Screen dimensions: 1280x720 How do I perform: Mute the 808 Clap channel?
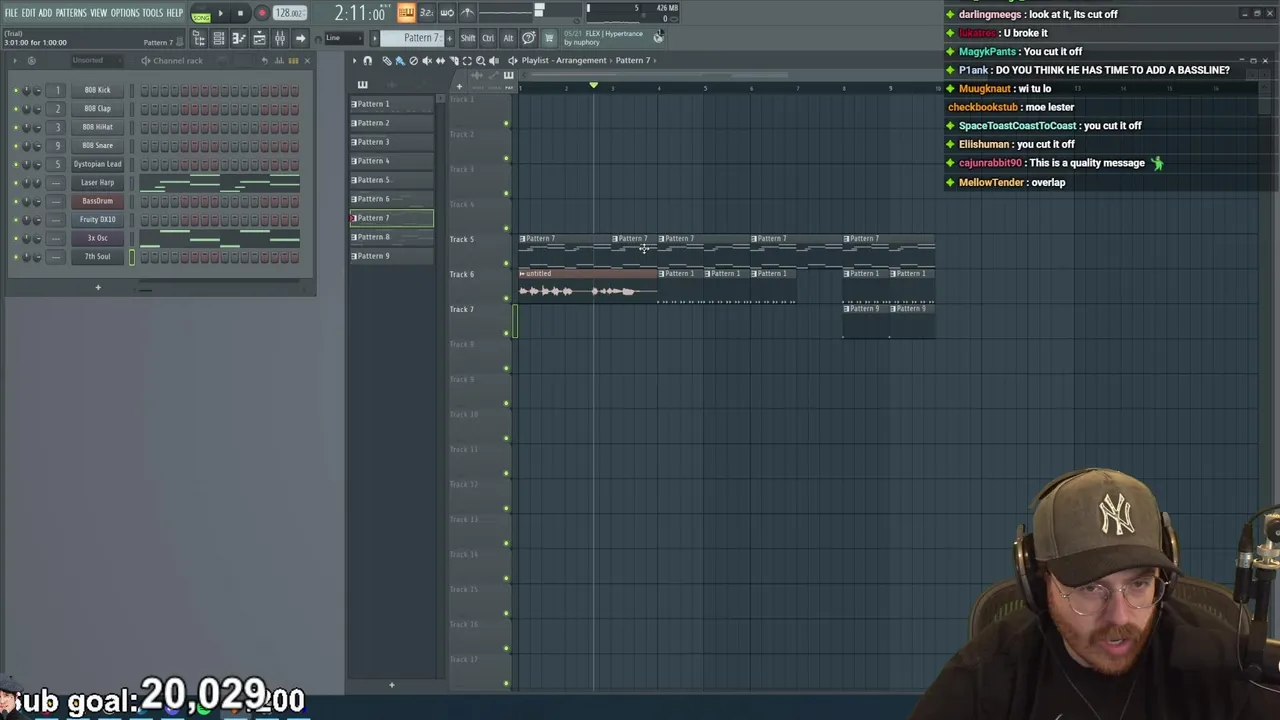tap(16, 108)
